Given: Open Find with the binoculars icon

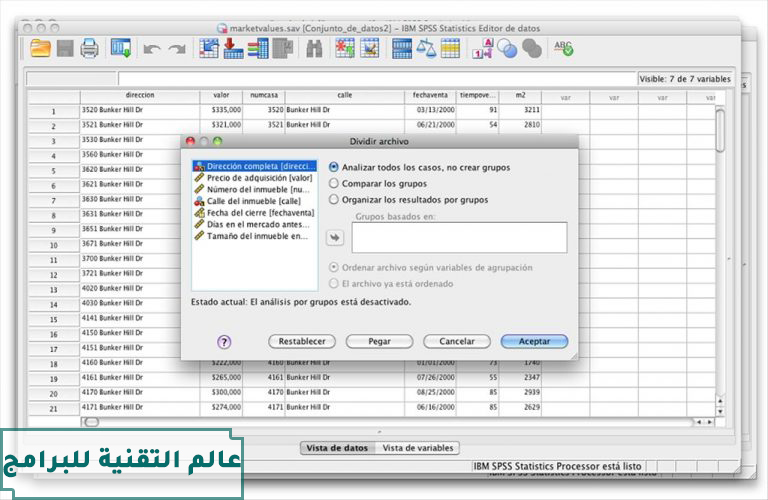Looking at the screenshot, I should (x=314, y=49).
